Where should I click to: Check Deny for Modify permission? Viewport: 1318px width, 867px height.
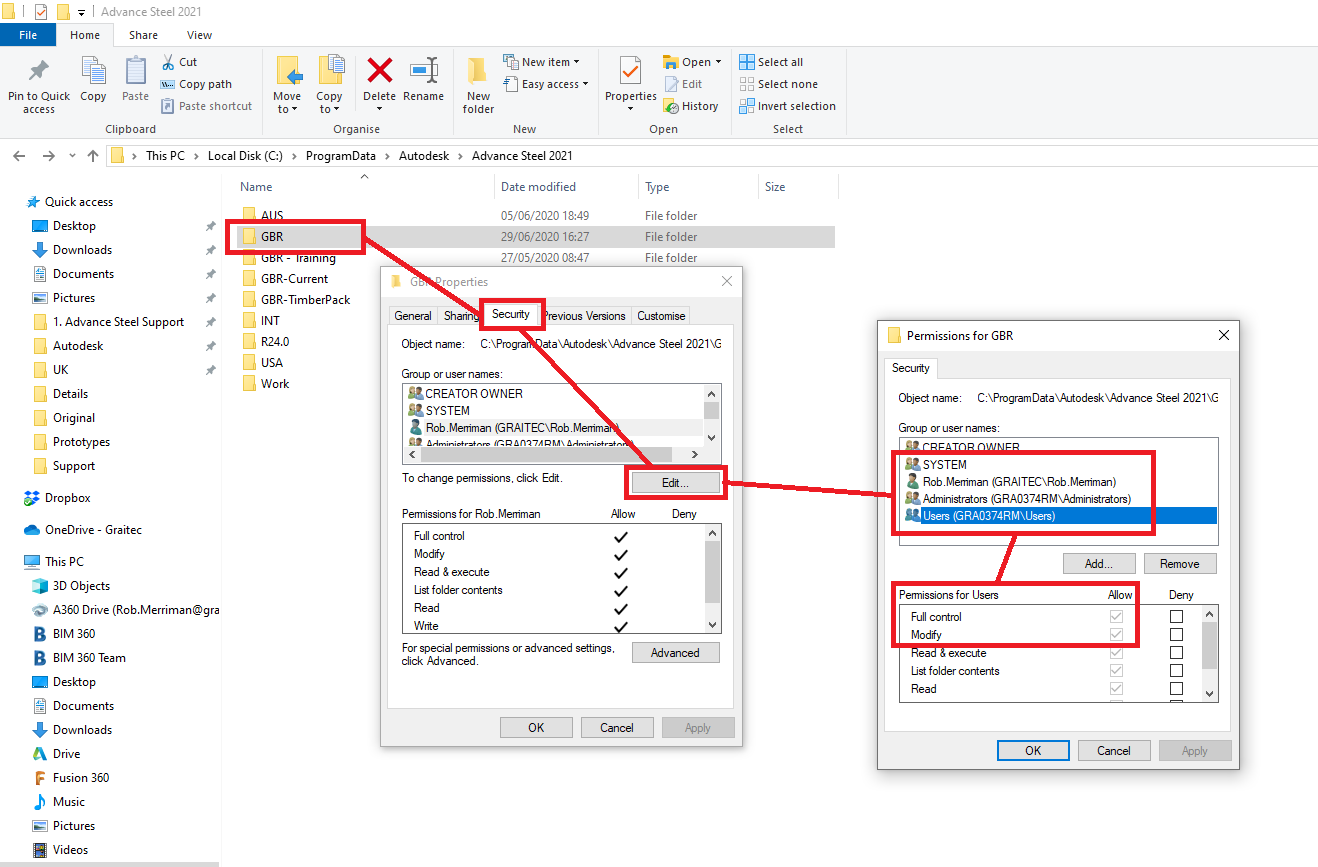click(1177, 634)
